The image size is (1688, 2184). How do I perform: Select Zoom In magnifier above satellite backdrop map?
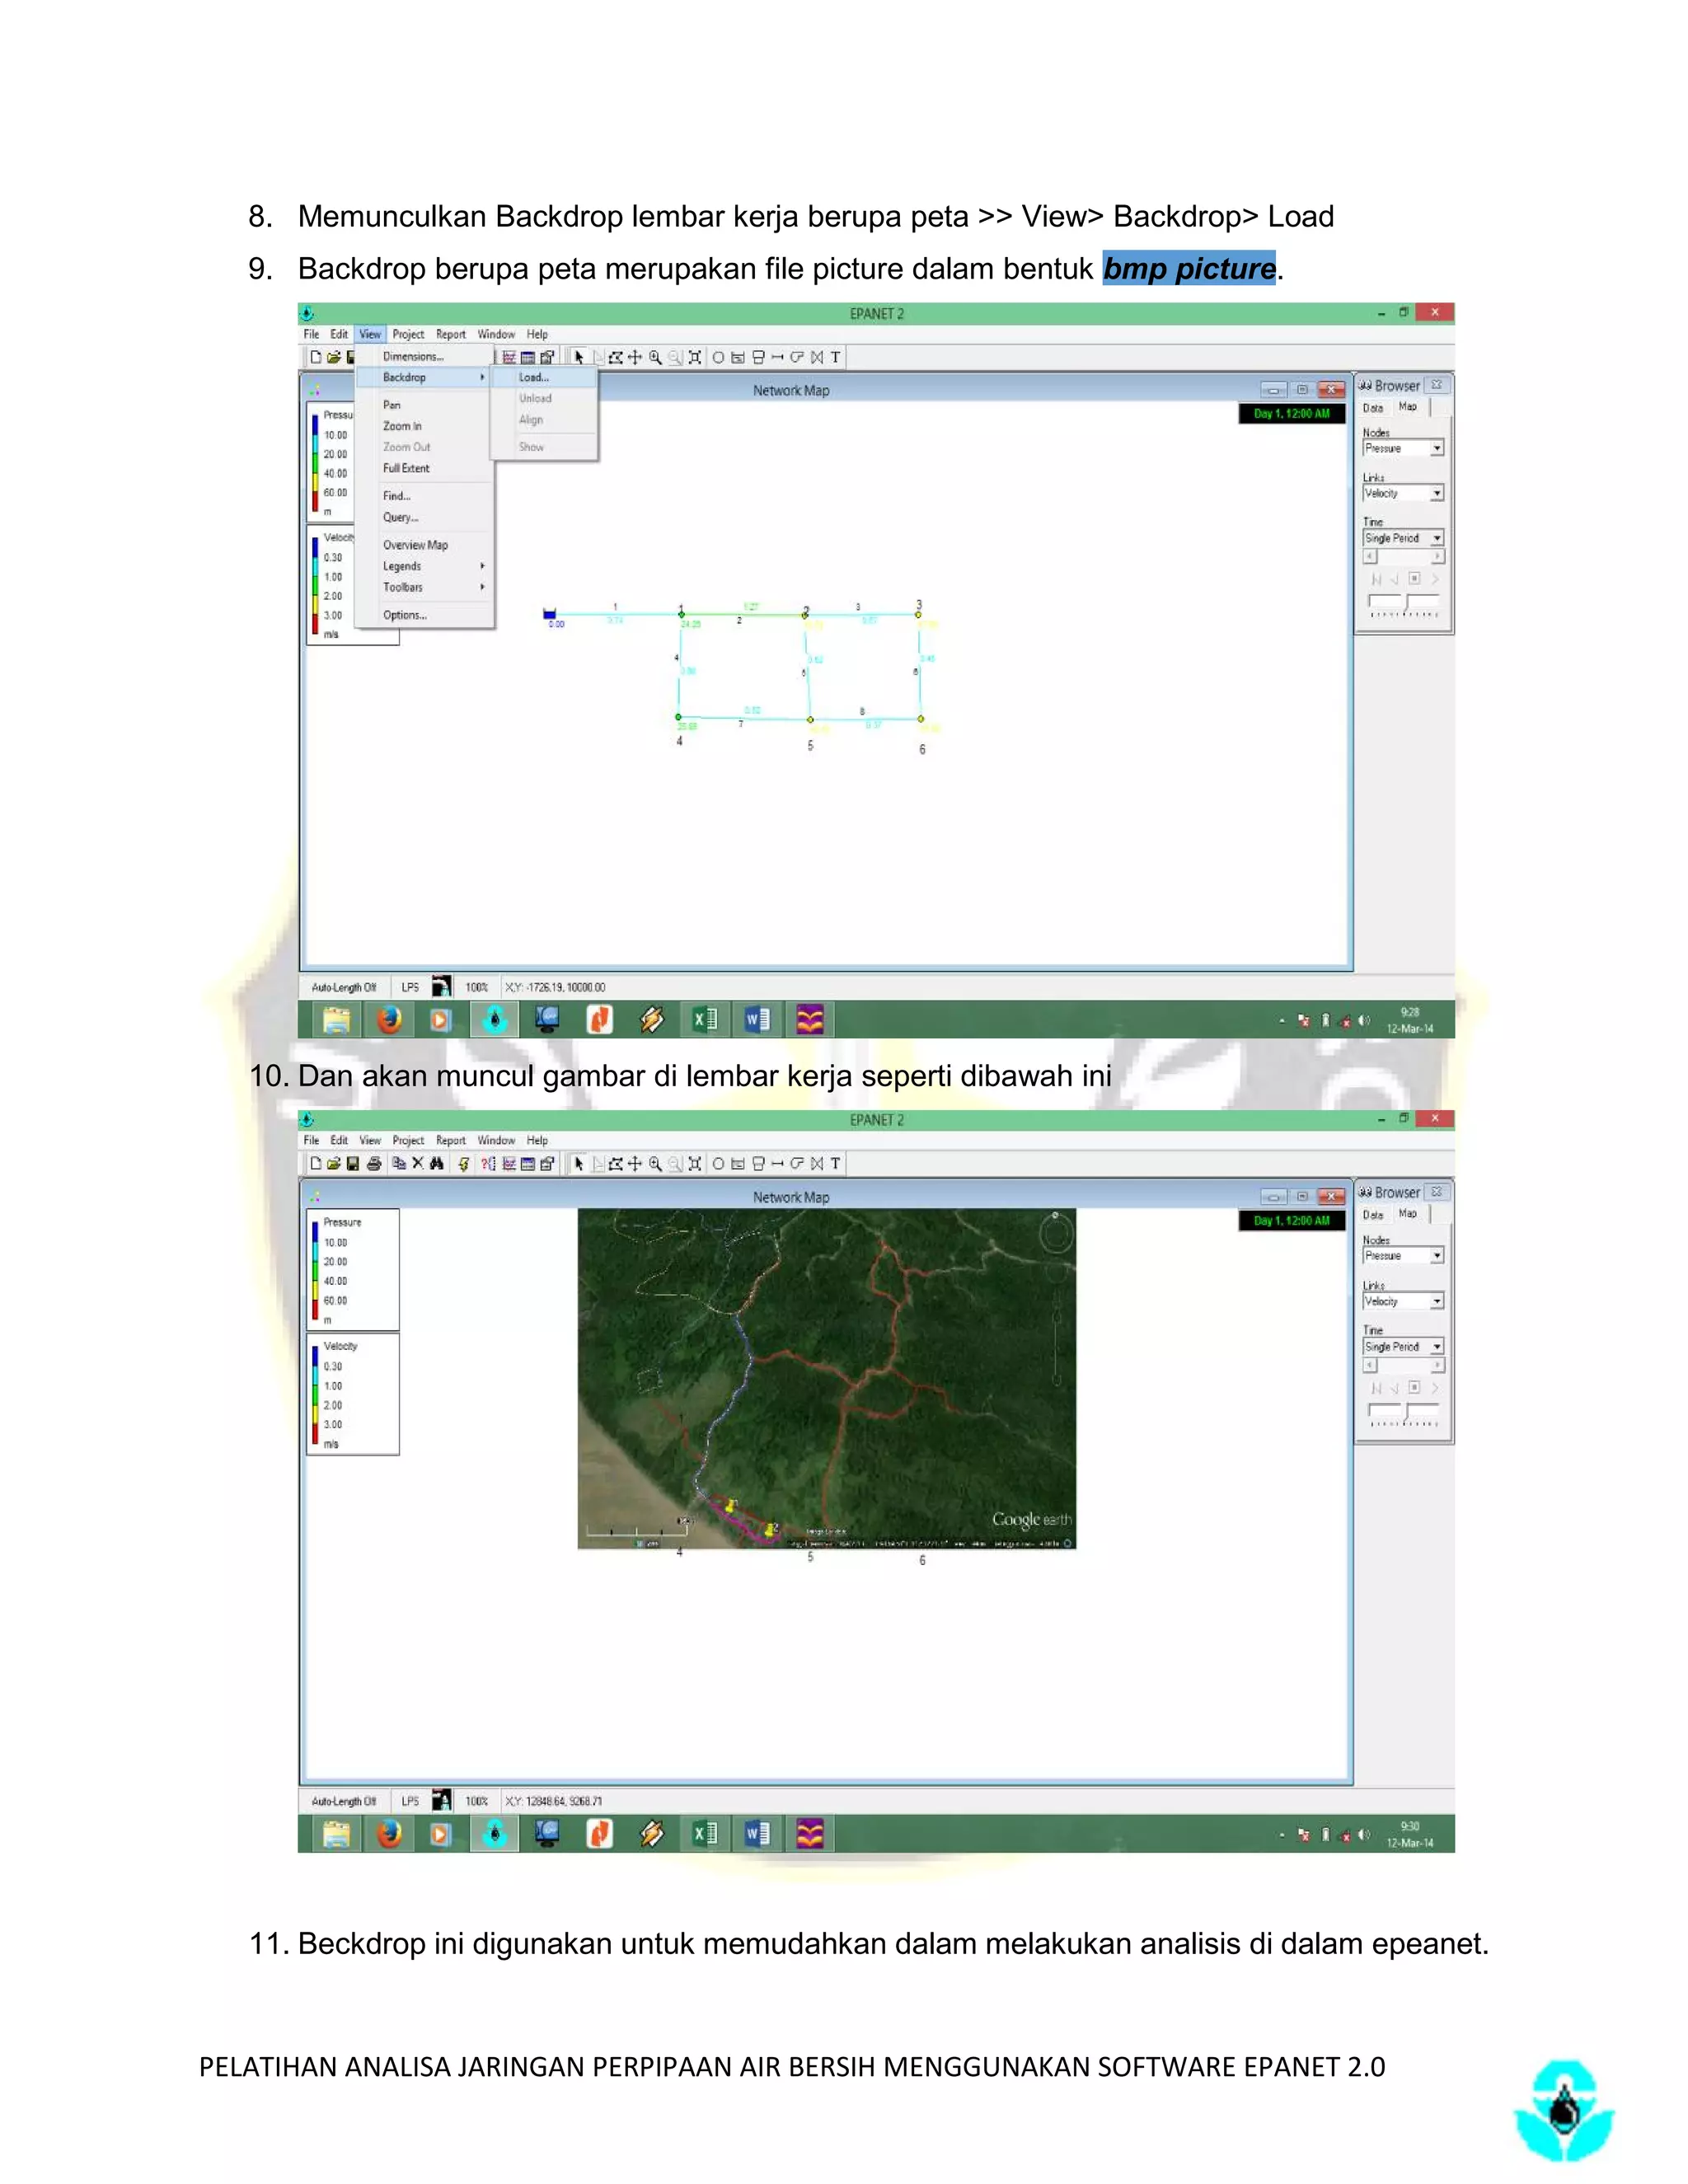655,1163
